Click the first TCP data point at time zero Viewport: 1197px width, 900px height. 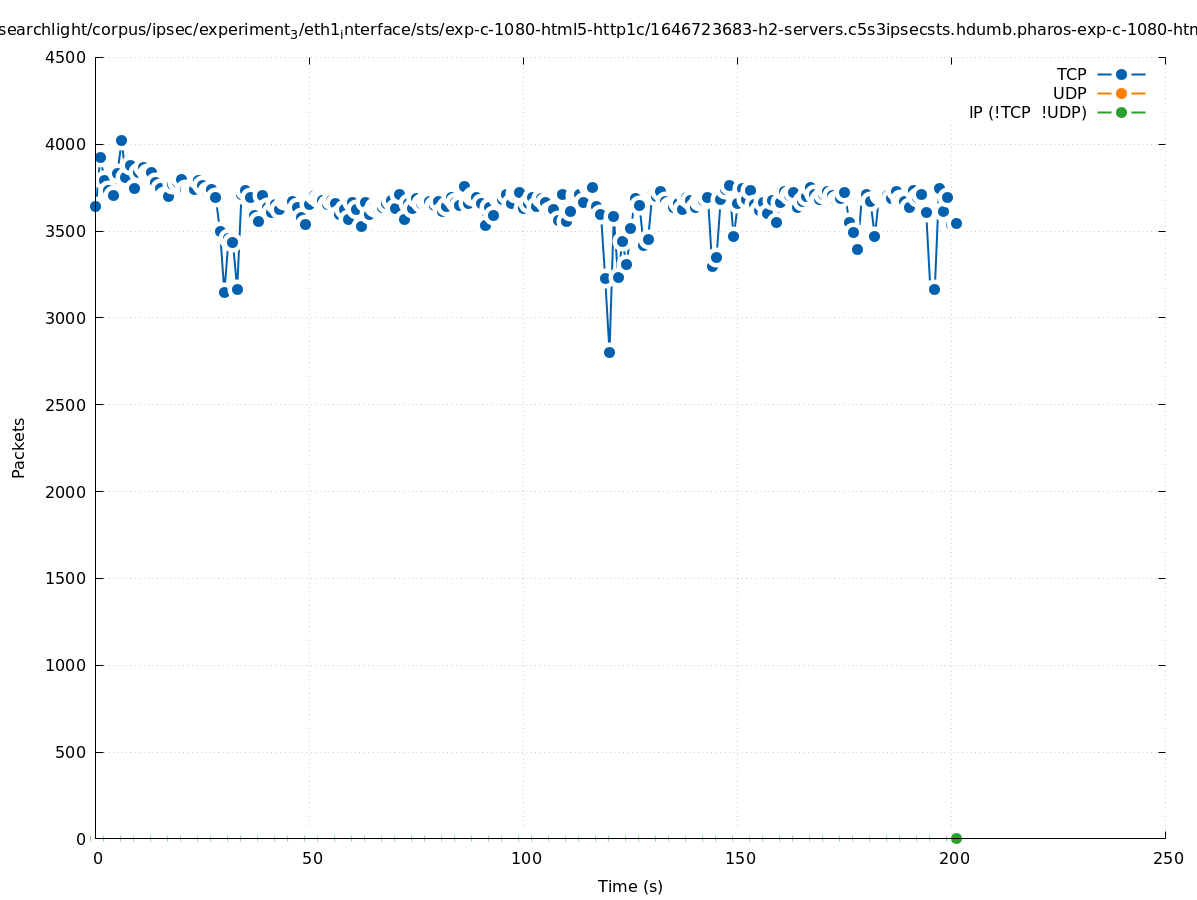click(x=95, y=206)
